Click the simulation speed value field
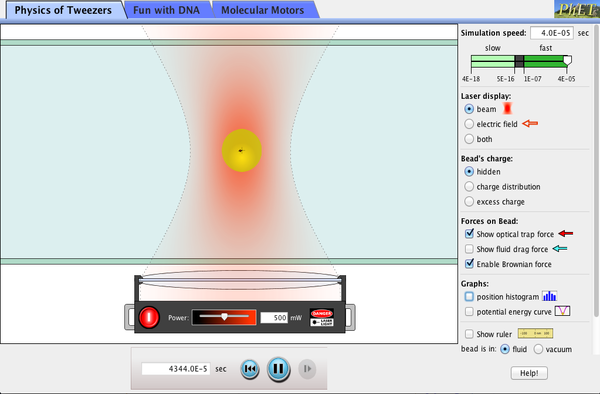The image size is (600, 394). pyautogui.click(x=552, y=33)
